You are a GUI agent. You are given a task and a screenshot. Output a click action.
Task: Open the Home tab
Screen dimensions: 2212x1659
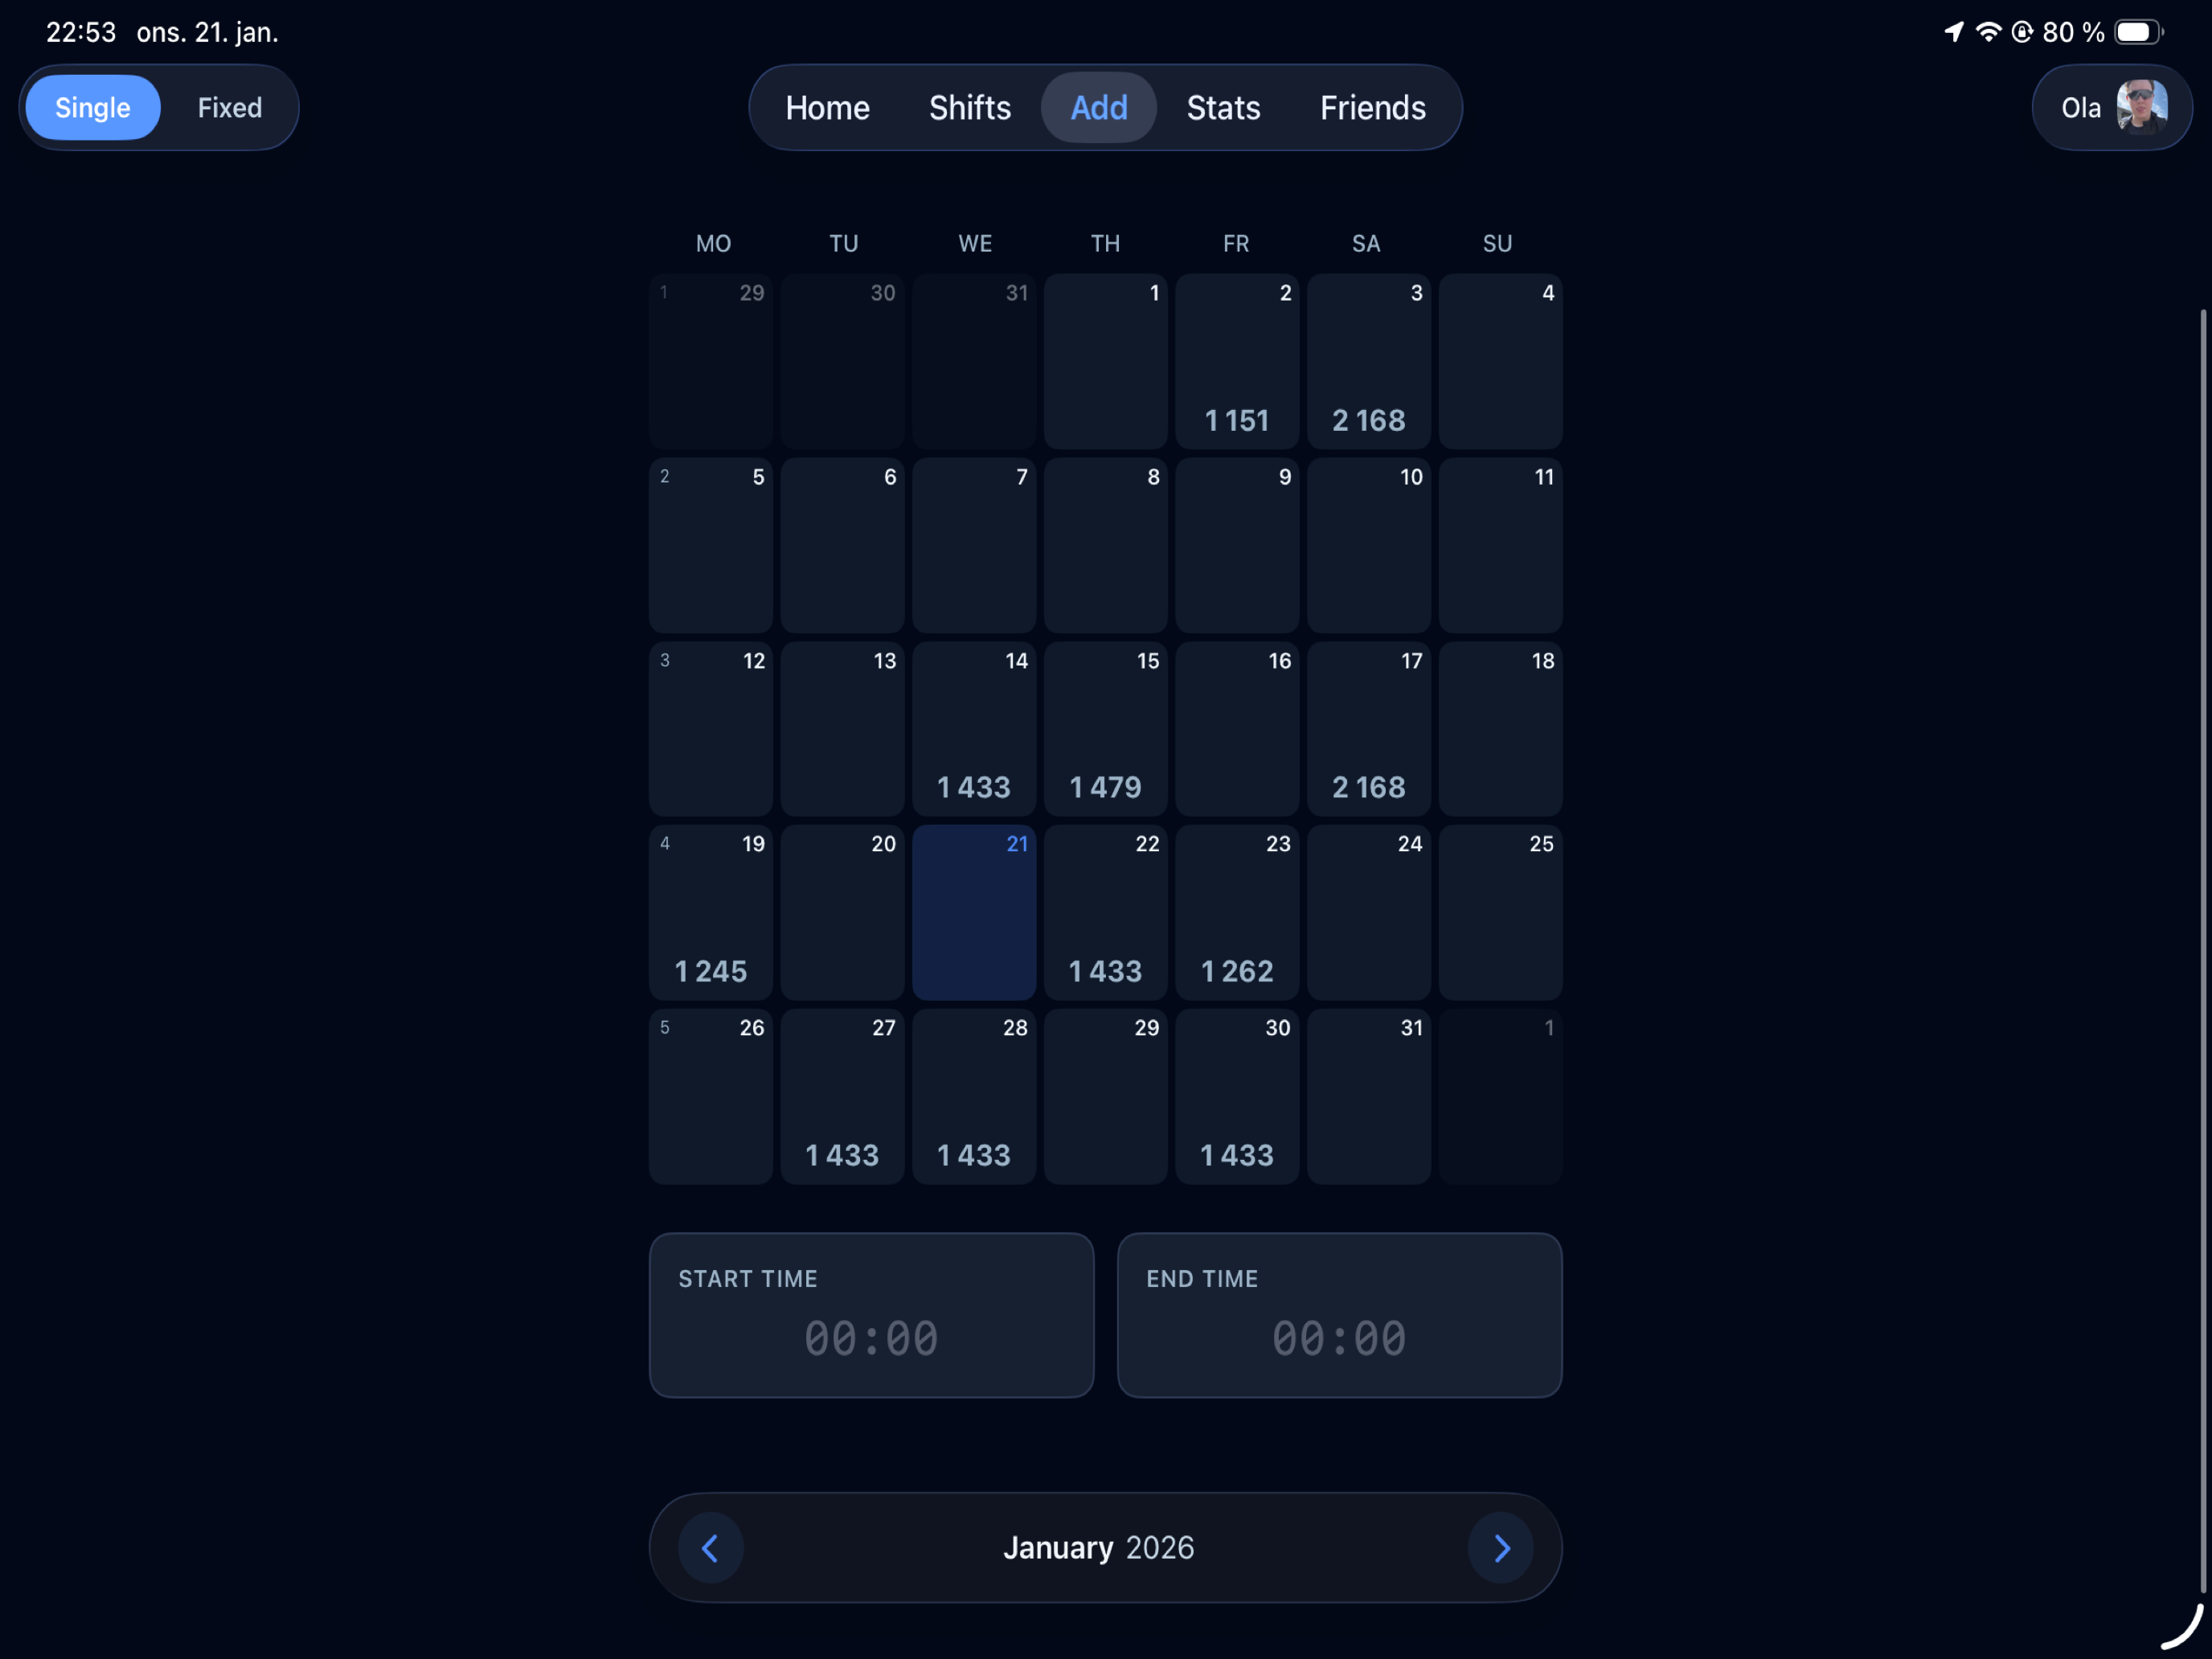(827, 107)
